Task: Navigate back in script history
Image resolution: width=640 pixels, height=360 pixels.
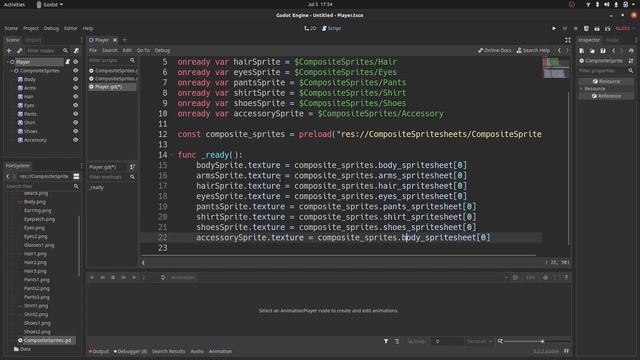Action: tap(559, 50)
